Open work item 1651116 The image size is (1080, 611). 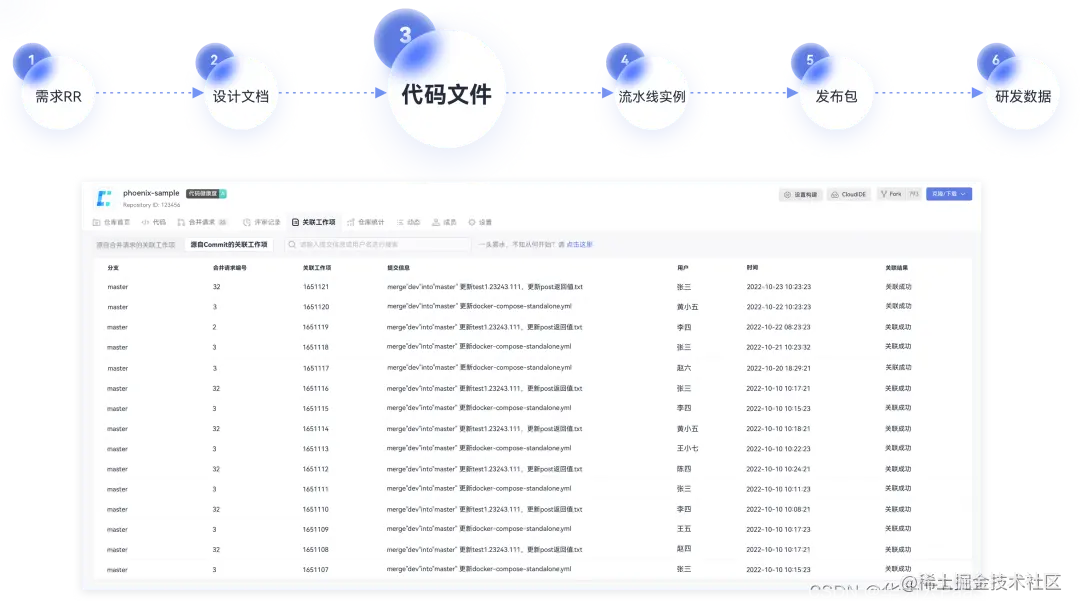(315, 389)
